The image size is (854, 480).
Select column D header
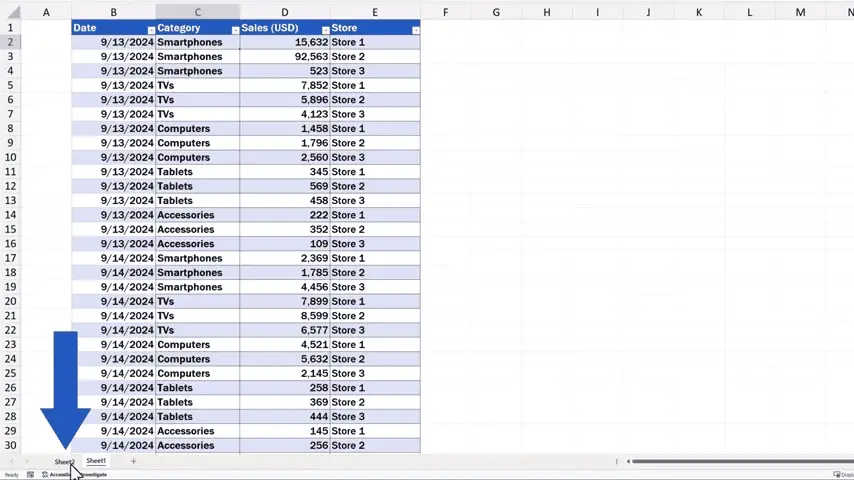[284, 12]
